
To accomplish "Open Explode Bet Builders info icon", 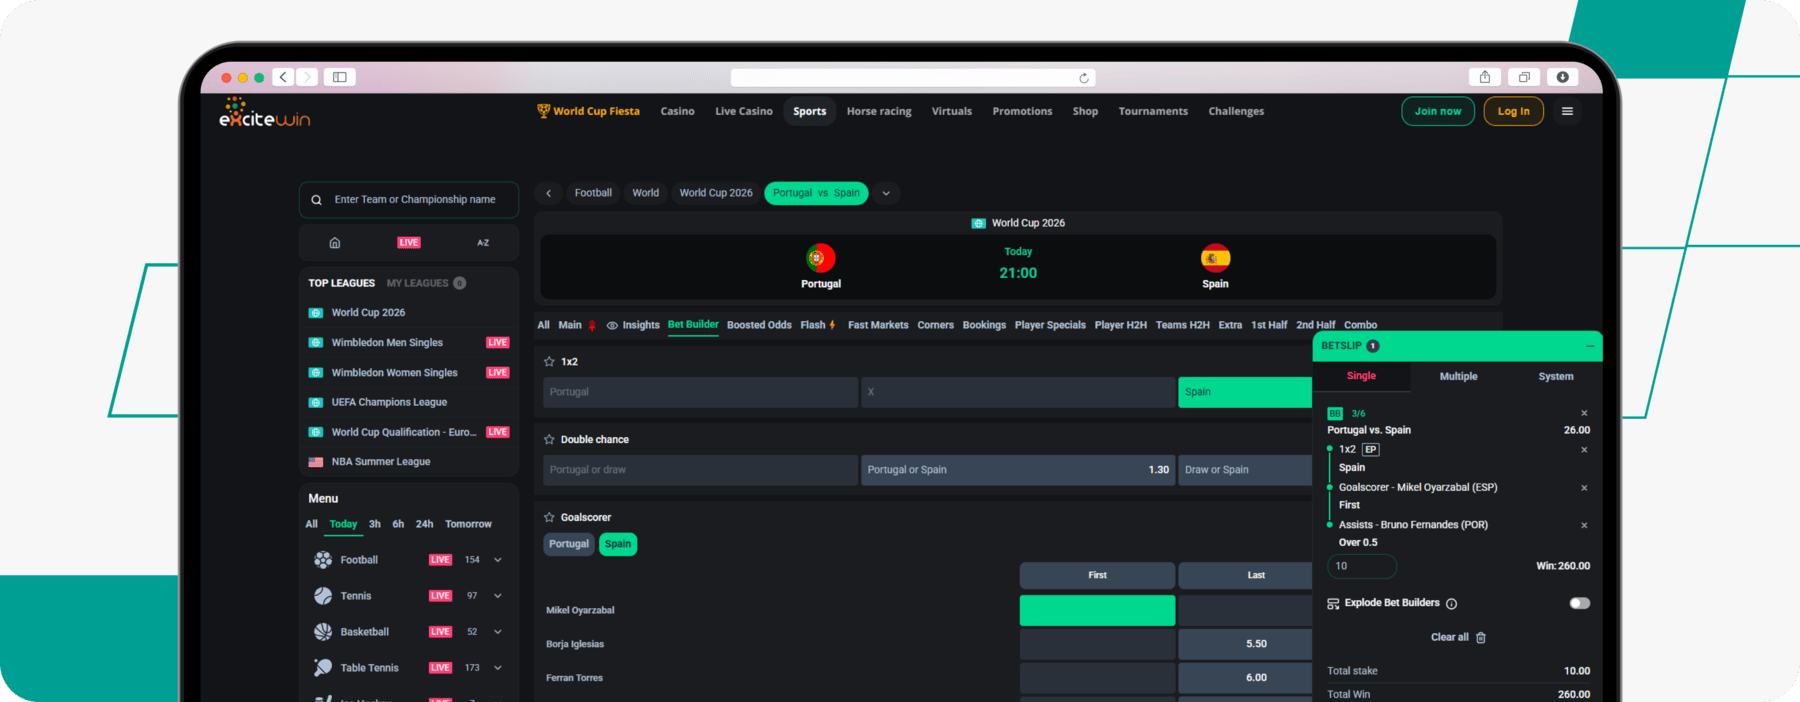I will 1451,604.
